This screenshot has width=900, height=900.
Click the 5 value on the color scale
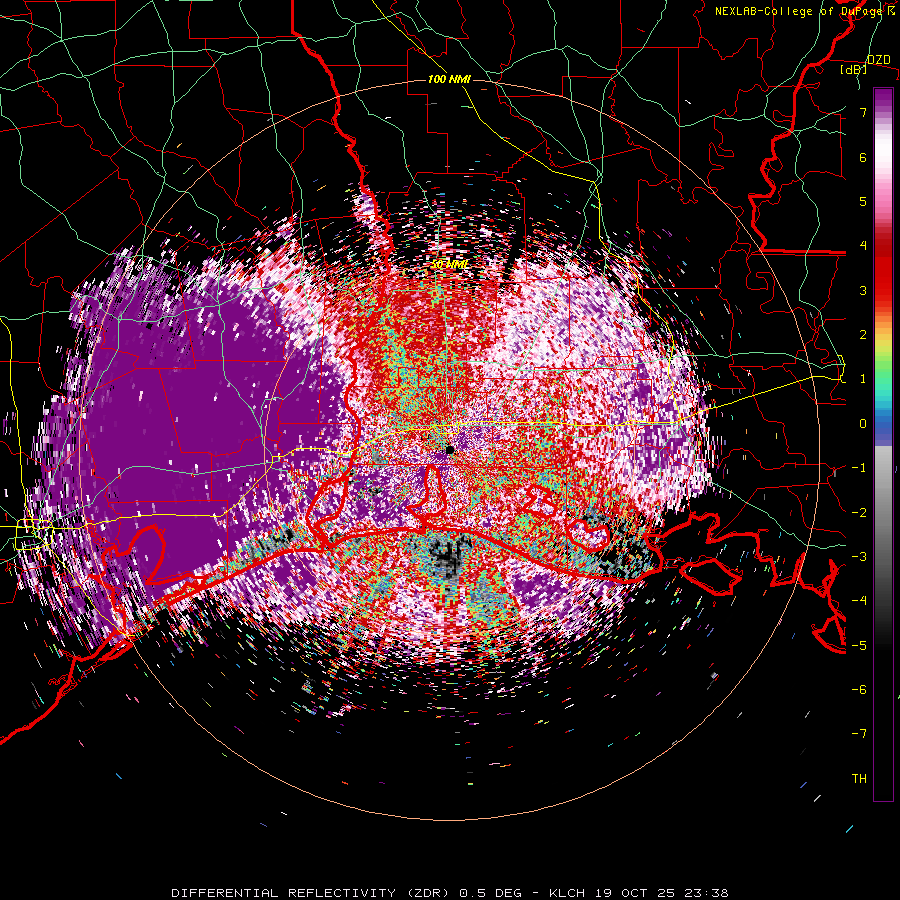[863, 201]
